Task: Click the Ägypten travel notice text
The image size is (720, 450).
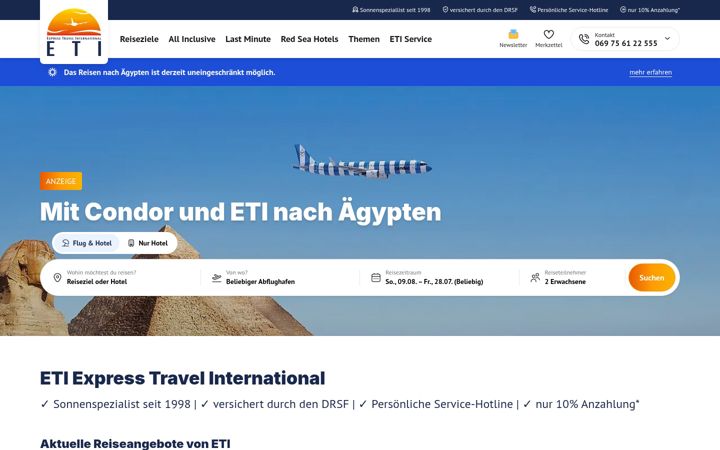Action: [x=169, y=72]
